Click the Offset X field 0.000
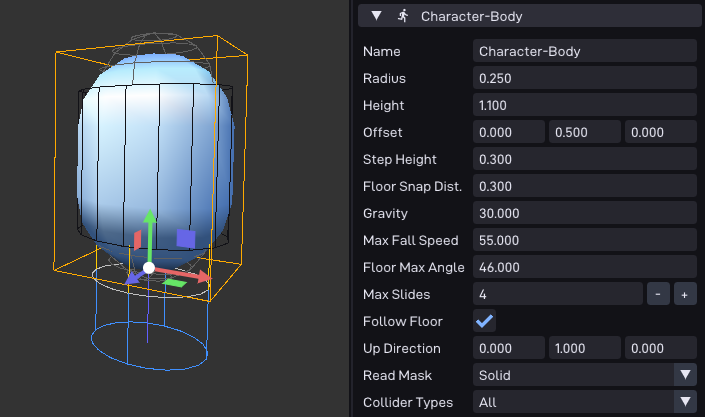Viewport: 705px width, 417px height. (x=509, y=132)
